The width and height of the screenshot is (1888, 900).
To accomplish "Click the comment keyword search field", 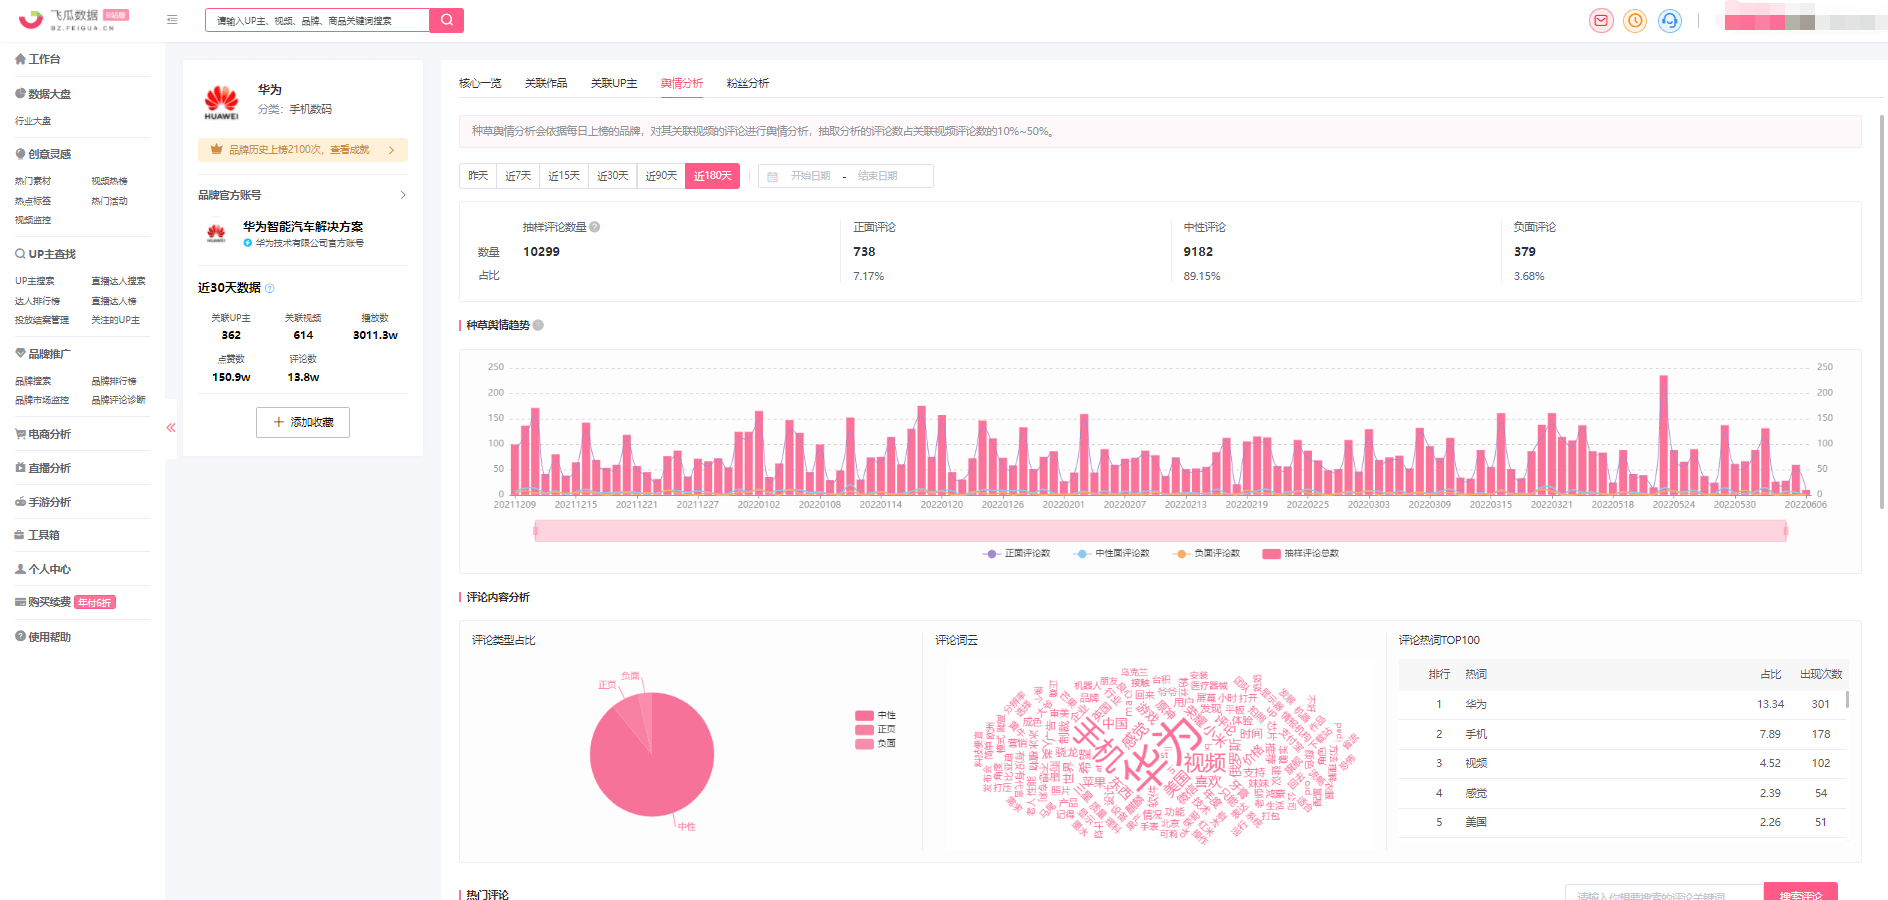I will [1664, 892].
